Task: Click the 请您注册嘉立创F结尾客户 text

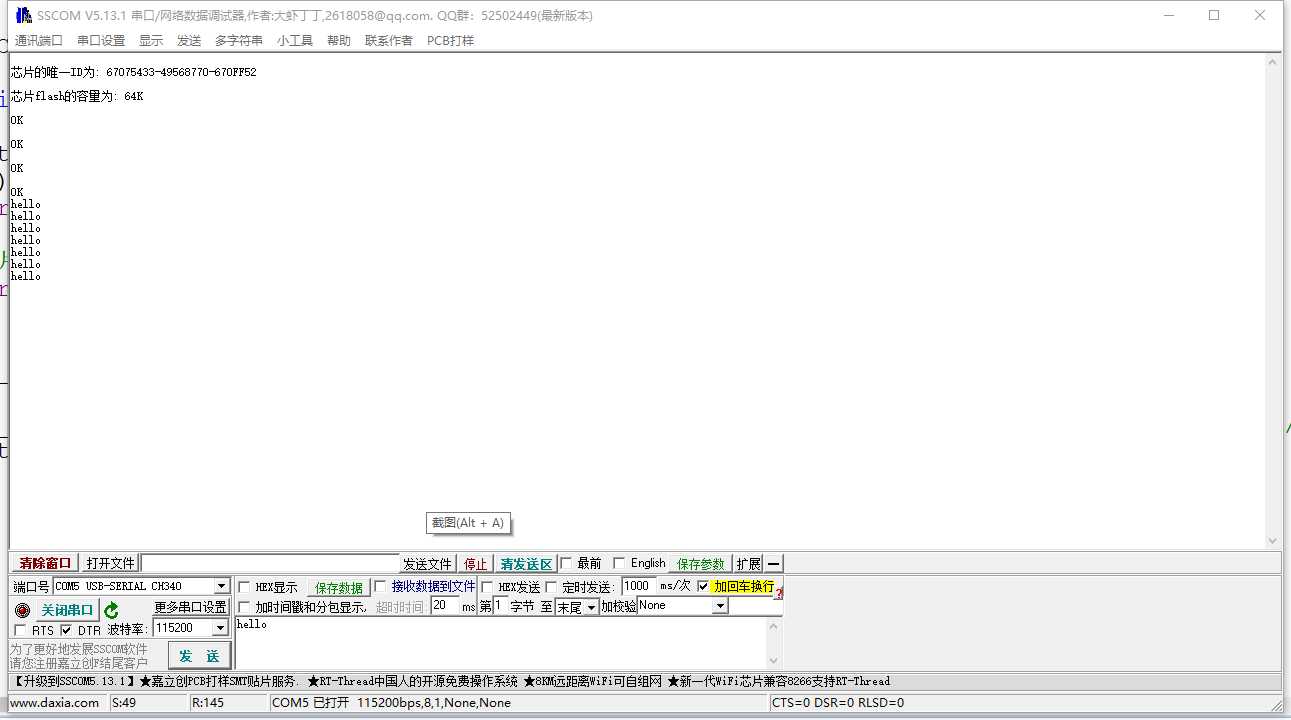Action: click(79, 662)
